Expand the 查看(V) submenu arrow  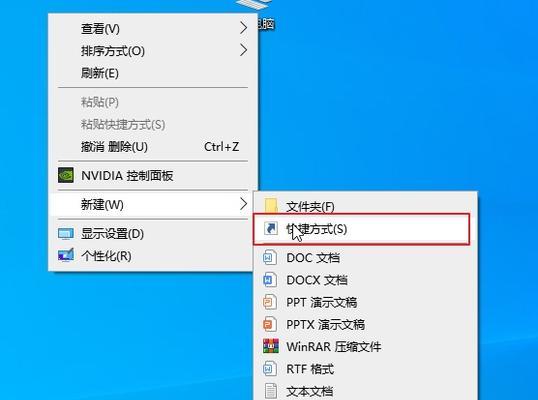click(x=243, y=28)
